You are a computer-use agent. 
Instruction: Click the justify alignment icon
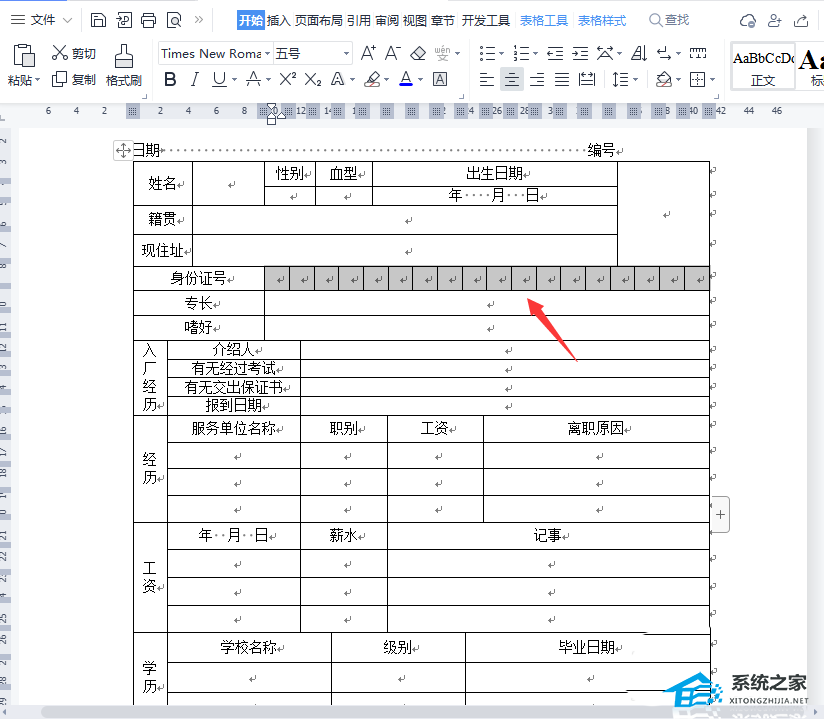tap(562, 79)
